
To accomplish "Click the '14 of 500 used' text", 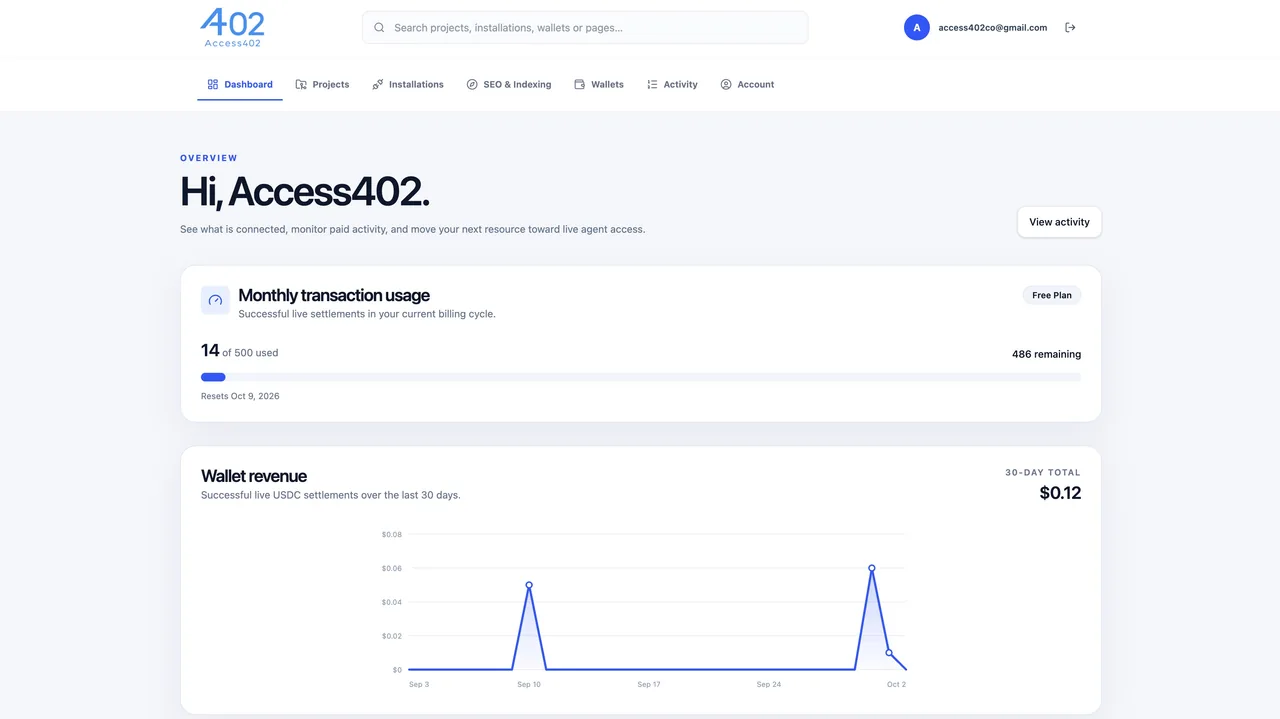I will click(240, 351).
